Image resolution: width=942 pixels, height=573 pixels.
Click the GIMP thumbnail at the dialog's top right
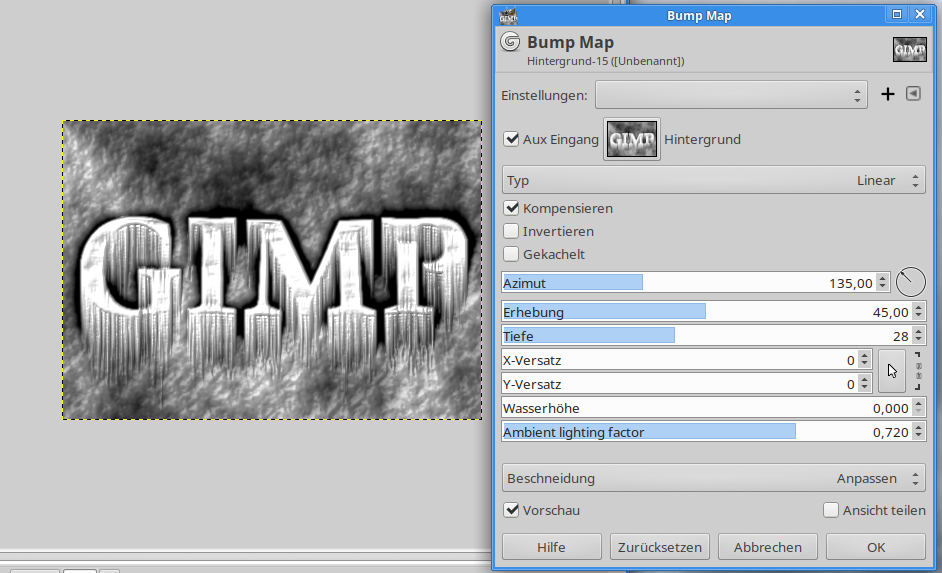(909, 50)
